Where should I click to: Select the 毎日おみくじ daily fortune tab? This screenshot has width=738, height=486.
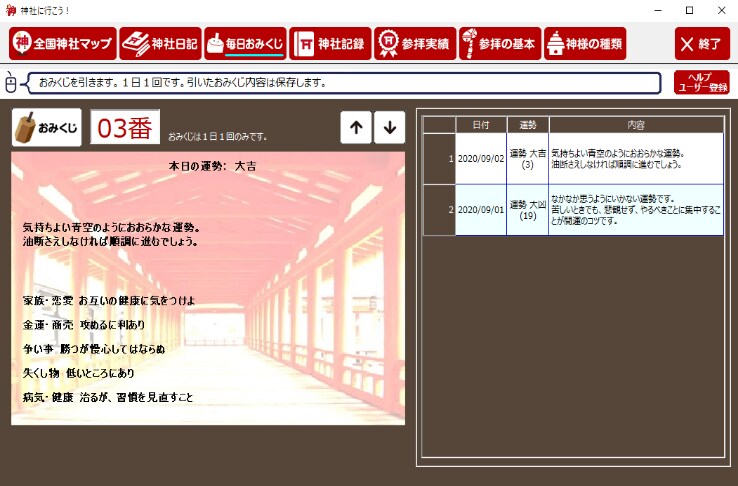click(245, 44)
